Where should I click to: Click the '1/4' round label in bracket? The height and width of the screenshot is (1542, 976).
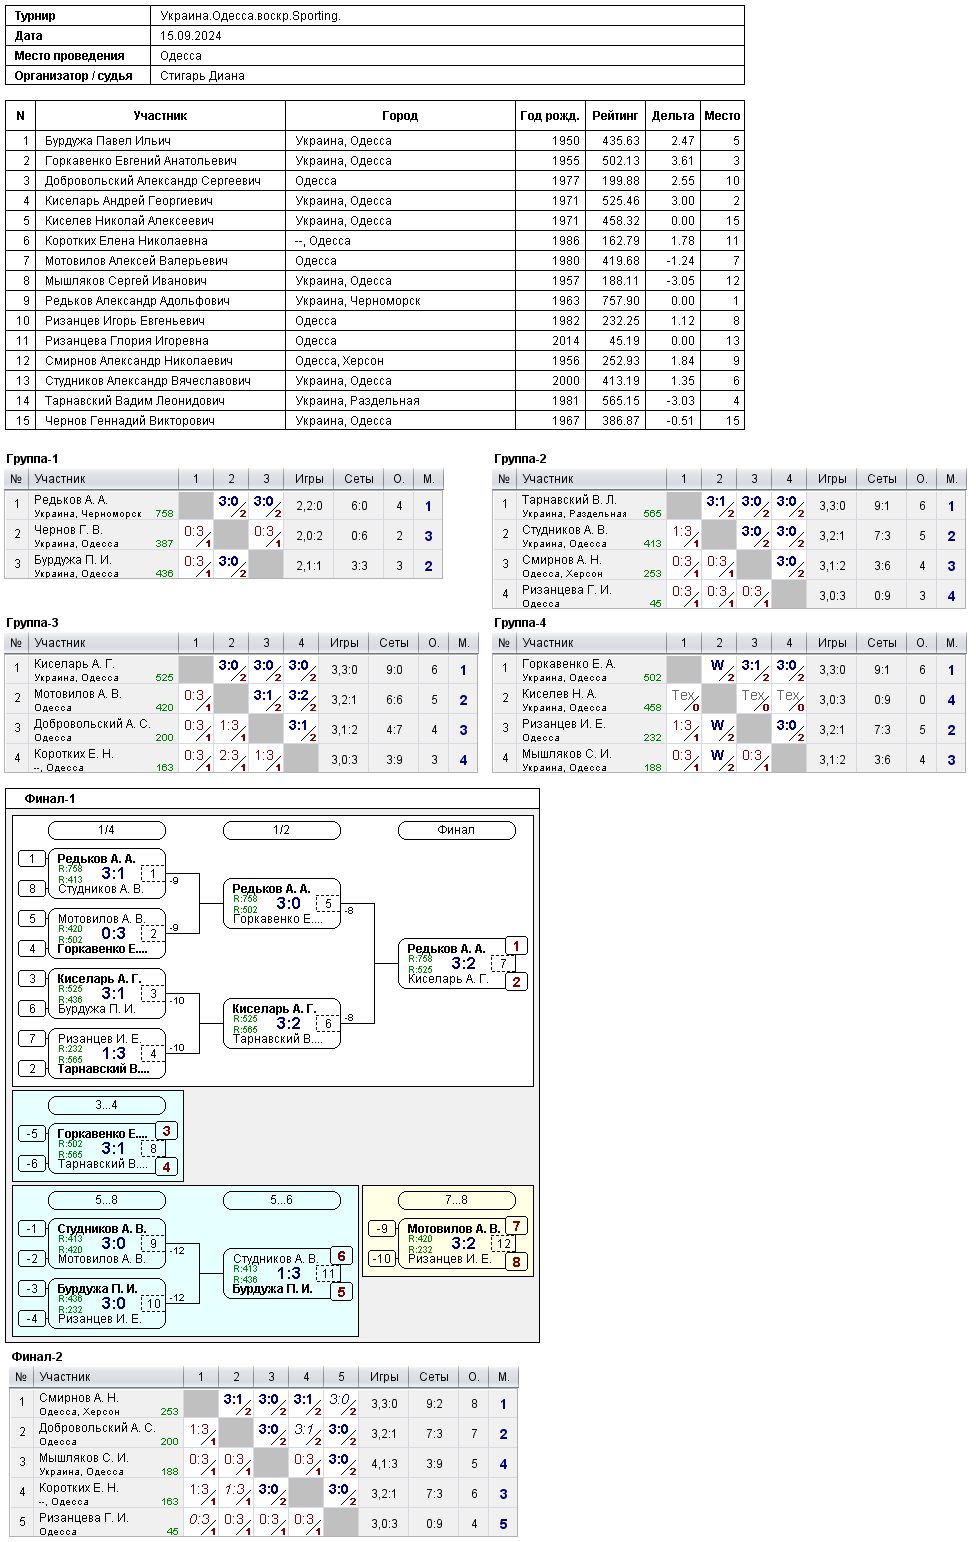(x=106, y=830)
